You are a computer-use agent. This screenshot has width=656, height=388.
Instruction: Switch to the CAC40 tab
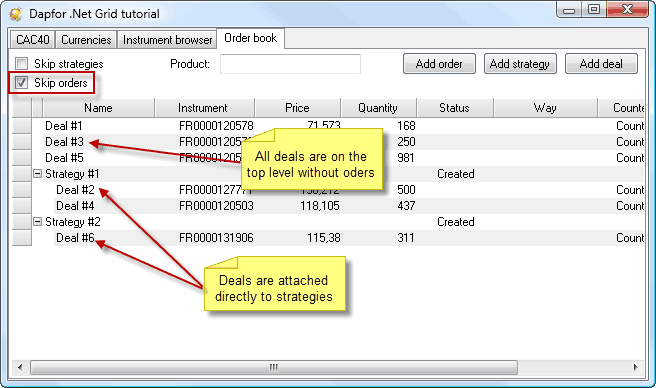(x=33, y=40)
